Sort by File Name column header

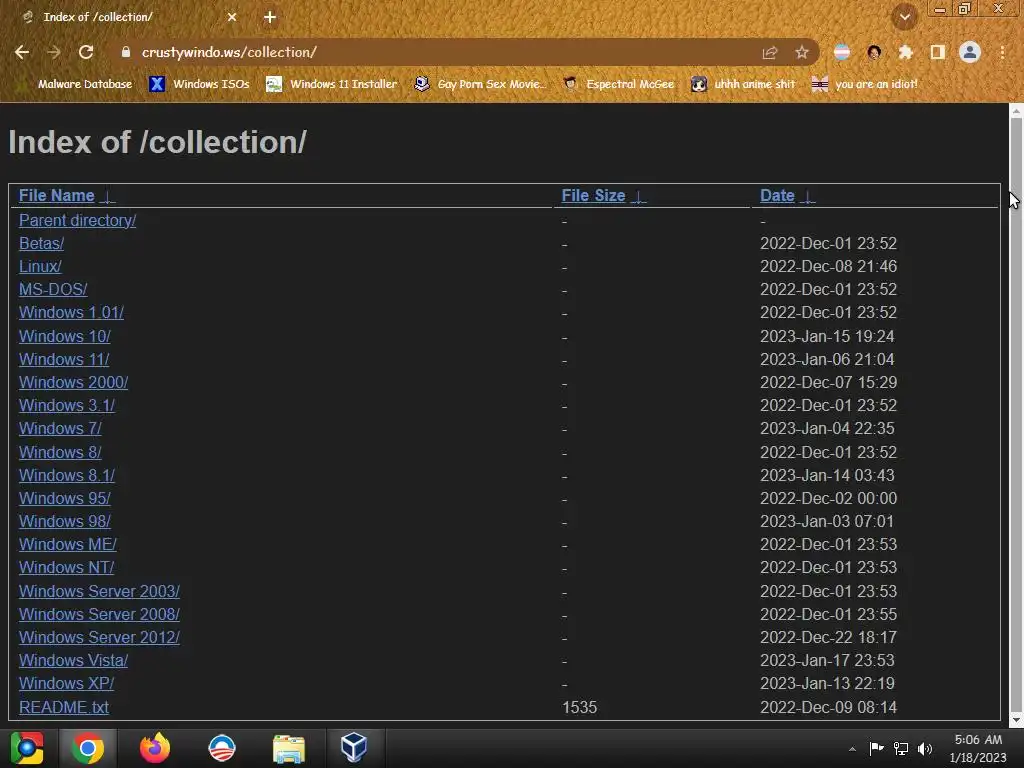point(57,195)
